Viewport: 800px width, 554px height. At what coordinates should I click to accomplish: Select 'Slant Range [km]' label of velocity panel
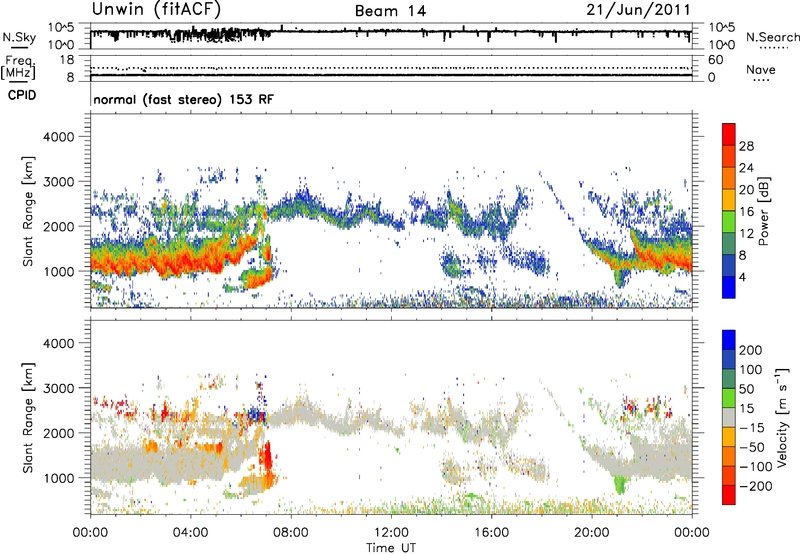[x=28, y=418]
